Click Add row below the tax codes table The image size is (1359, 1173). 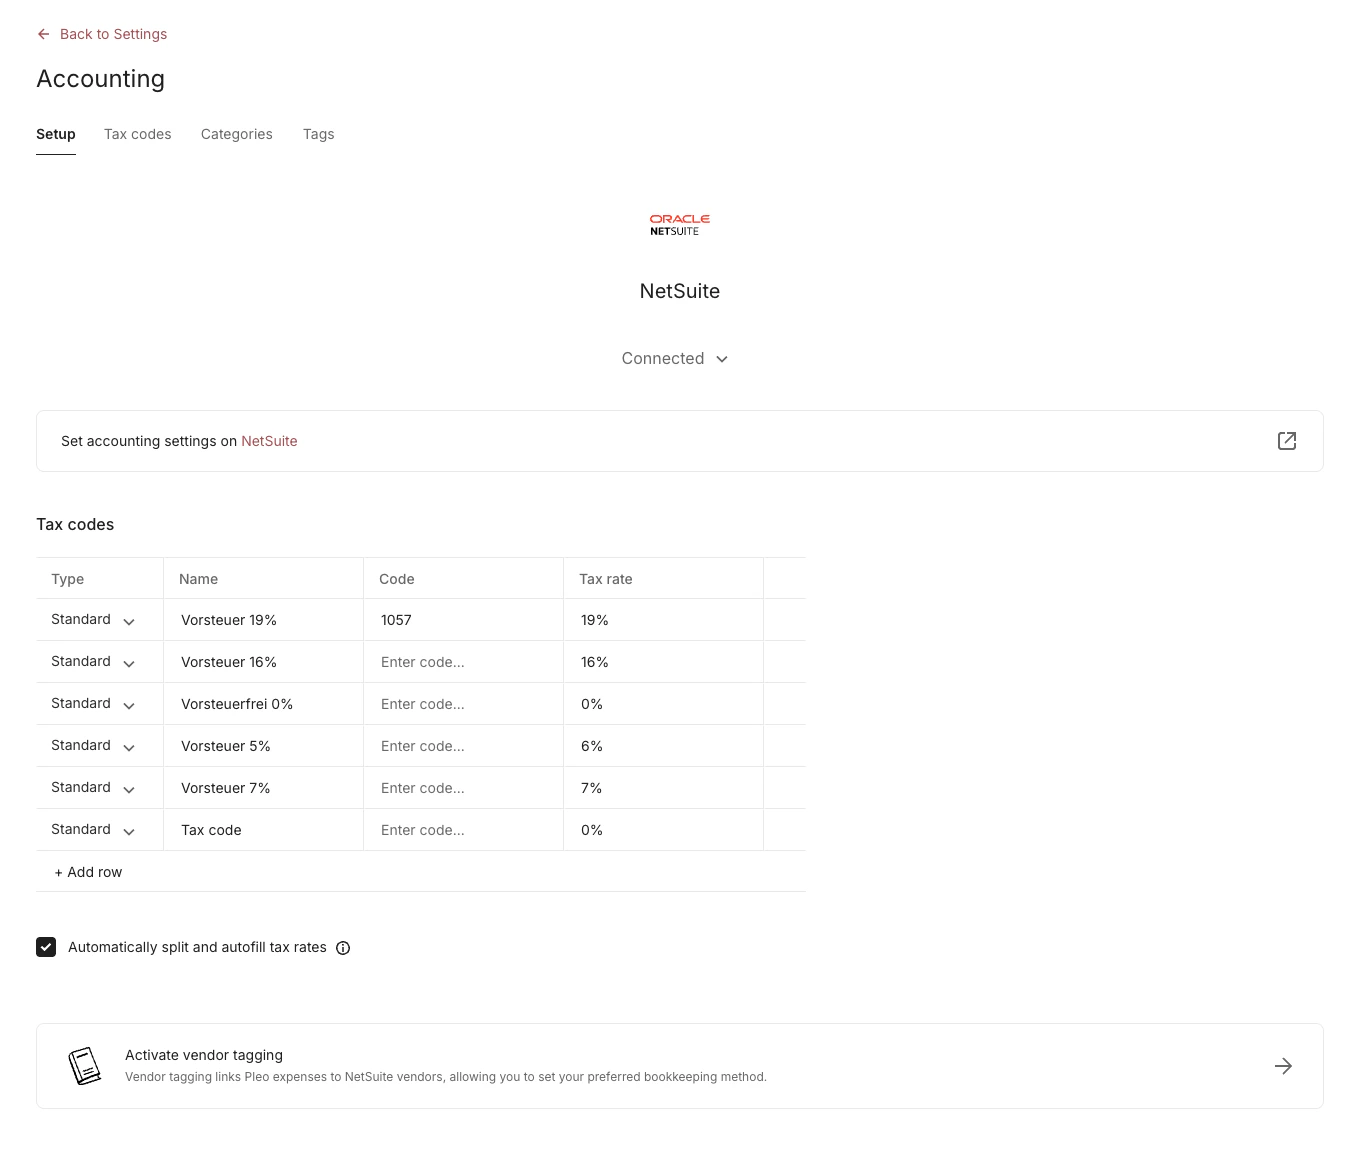click(x=88, y=871)
